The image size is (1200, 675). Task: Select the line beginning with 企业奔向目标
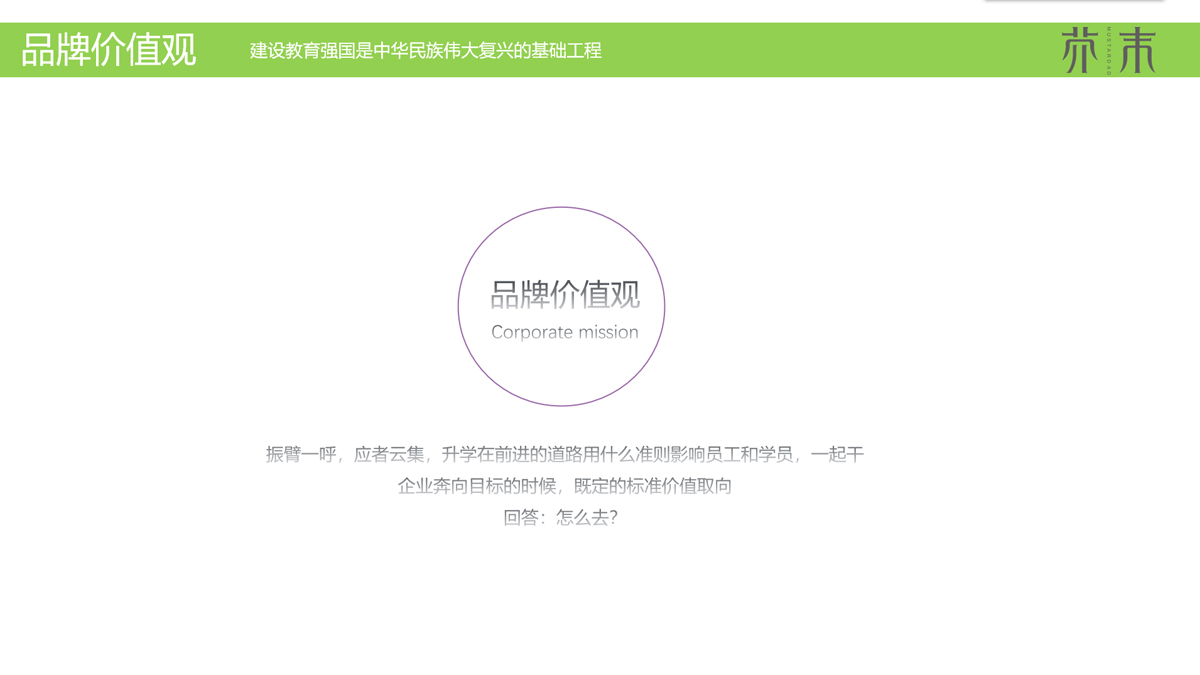(564, 486)
